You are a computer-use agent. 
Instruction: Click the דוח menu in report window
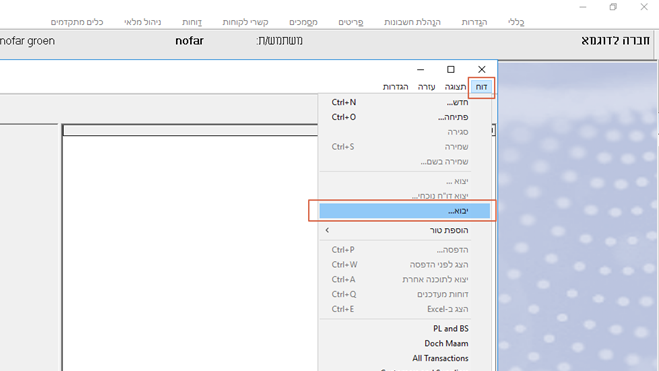pos(481,87)
